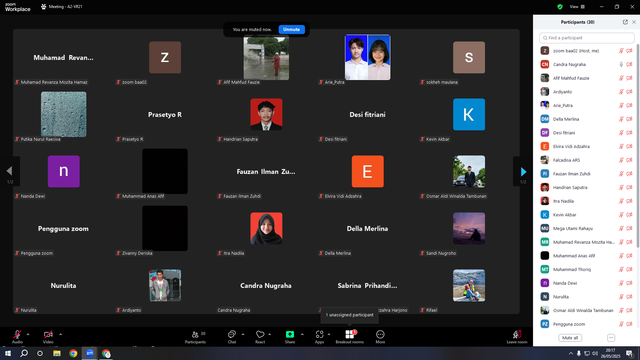Select the Elvira Vidi Adzahra E tile

coord(367,171)
